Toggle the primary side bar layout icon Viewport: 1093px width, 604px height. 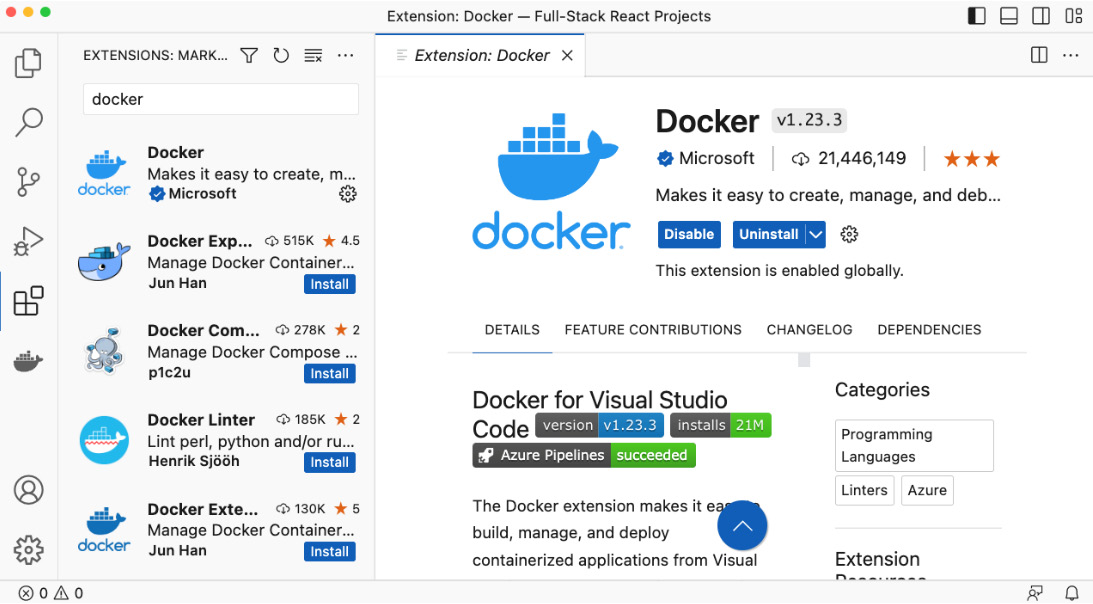point(977,16)
